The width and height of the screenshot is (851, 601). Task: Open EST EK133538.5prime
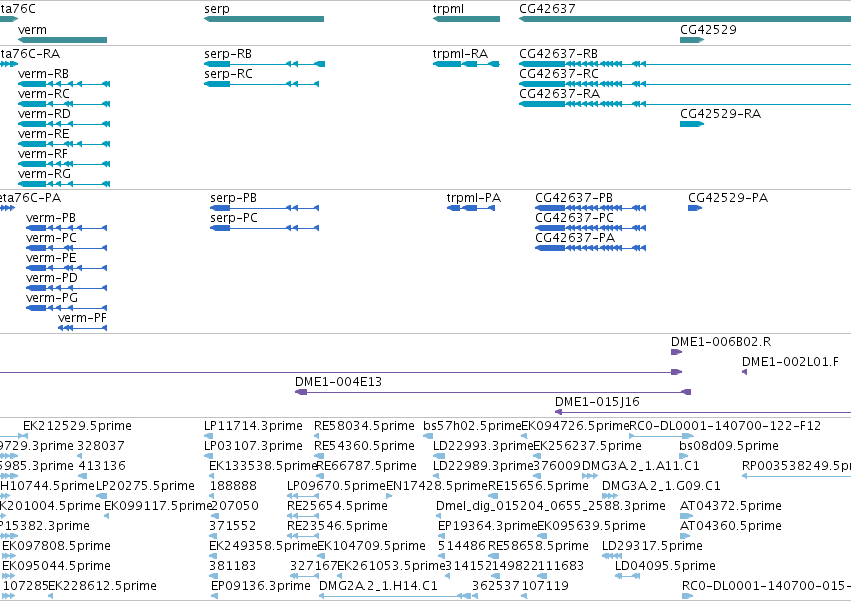point(263,466)
